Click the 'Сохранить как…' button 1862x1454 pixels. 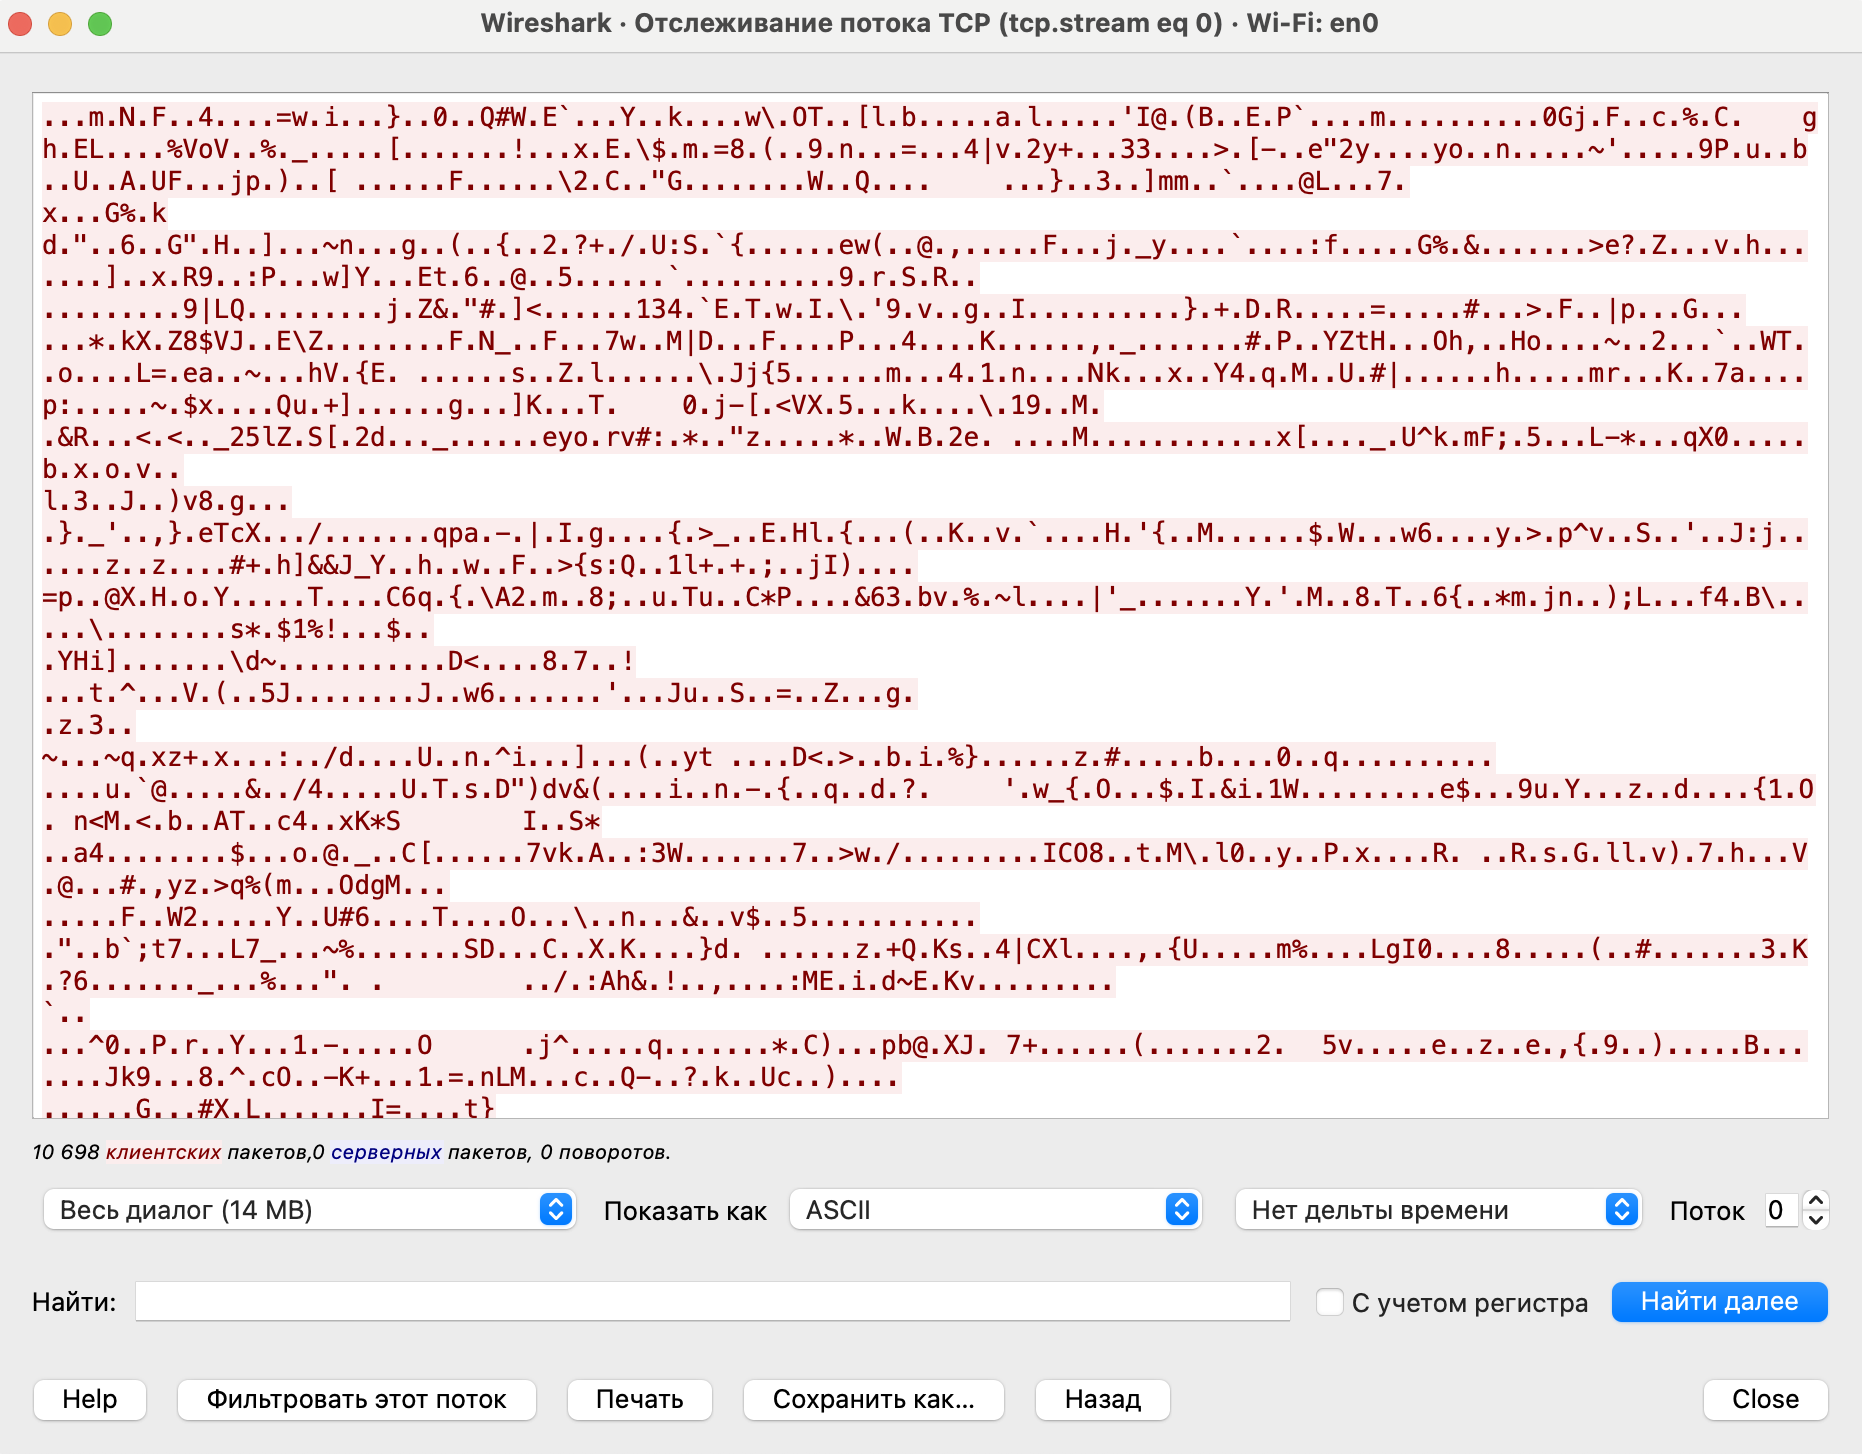pyautogui.click(x=873, y=1399)
